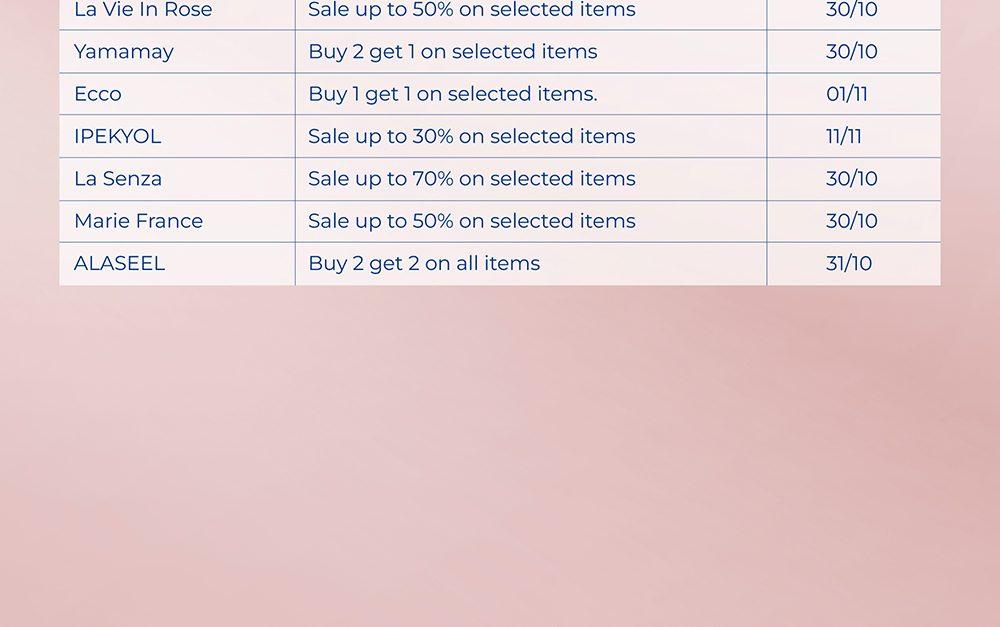The width and height of the screenshot is (1000, 627).
Task: Click the Sale up to 30% offer
Action: tap(471, 136)
